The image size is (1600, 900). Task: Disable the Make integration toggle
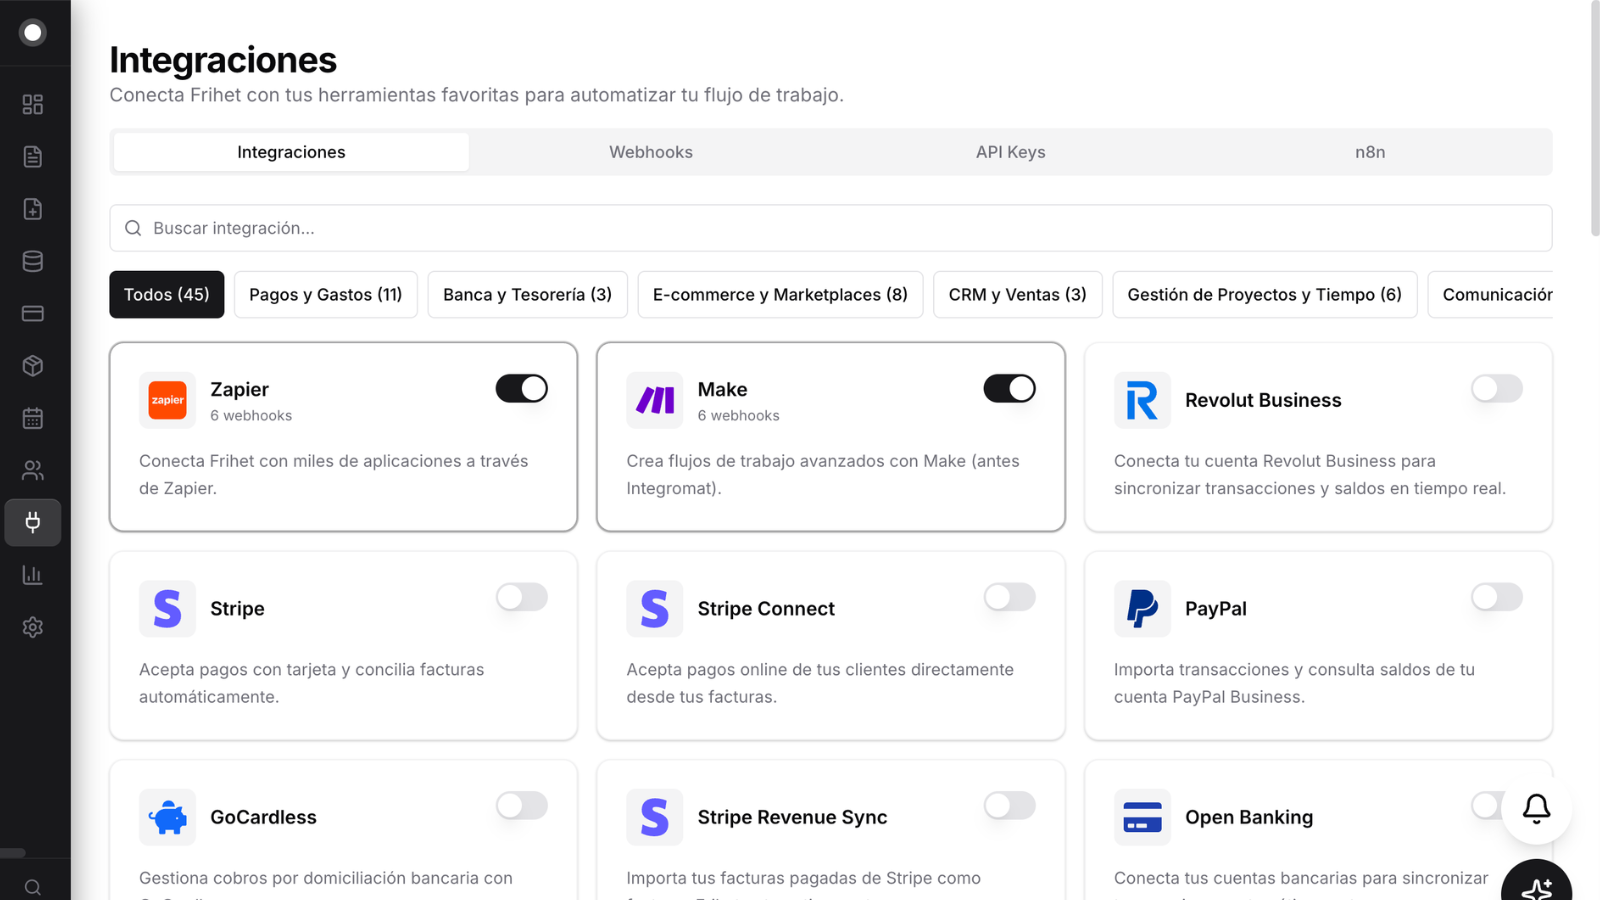coord(1009,388)
